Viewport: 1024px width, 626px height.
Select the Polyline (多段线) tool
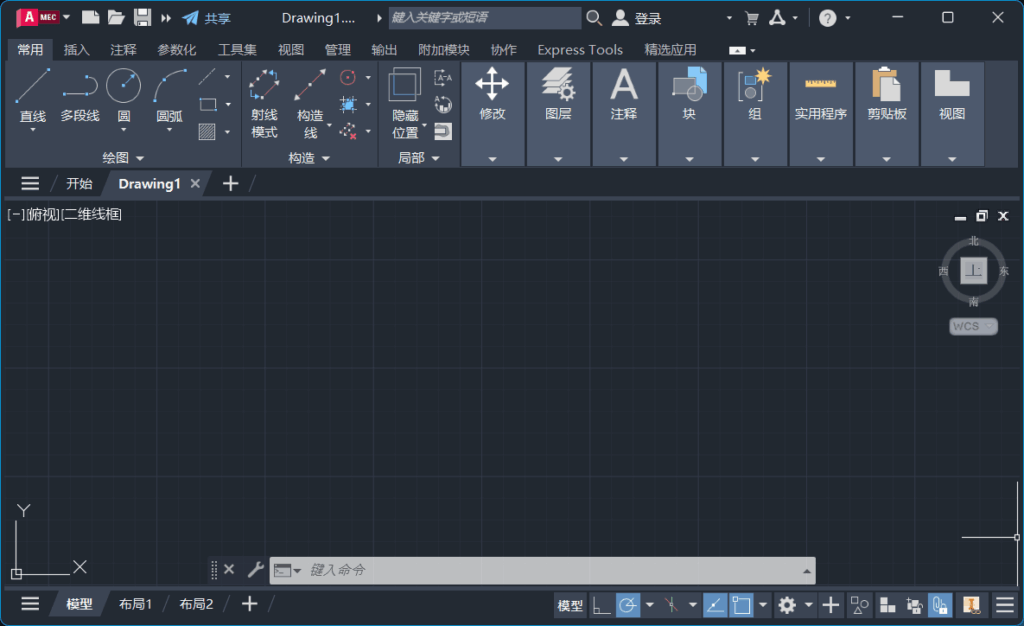tap(79, 100)
